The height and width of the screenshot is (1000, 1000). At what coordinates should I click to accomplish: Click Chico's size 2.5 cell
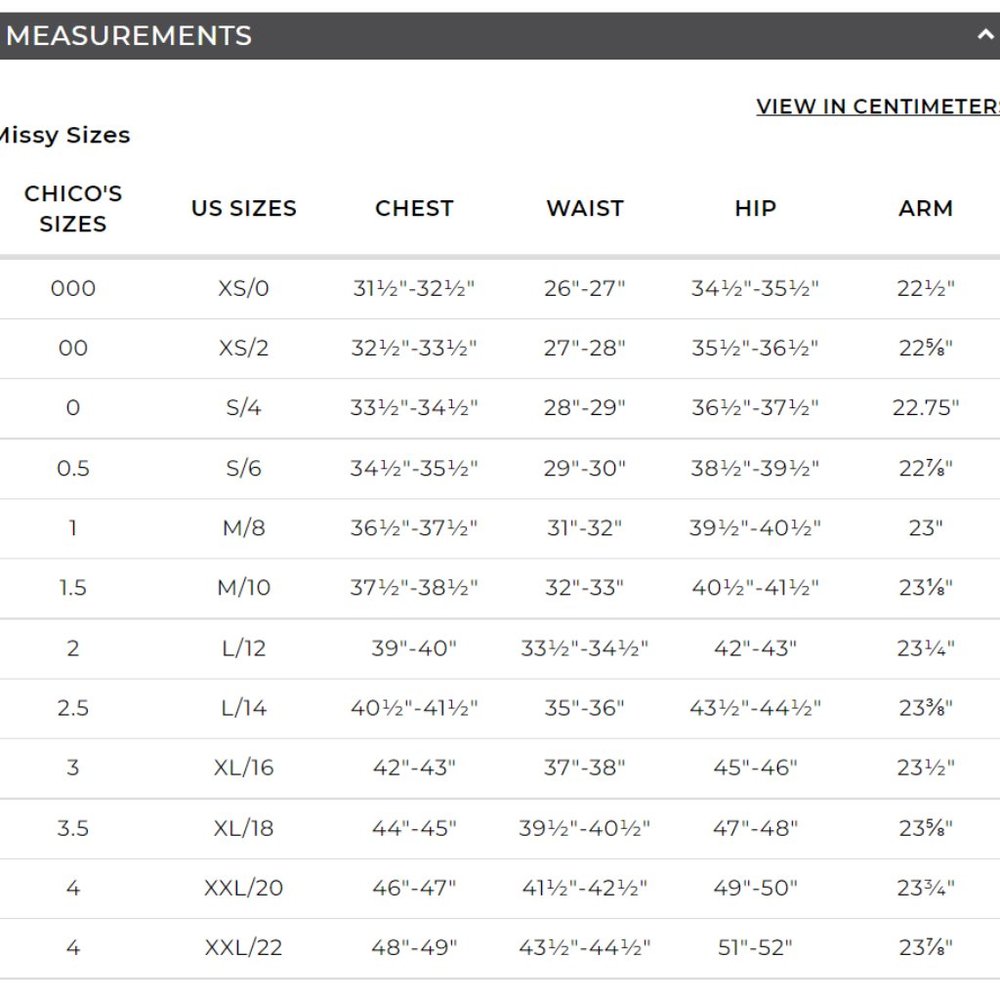[x=73, y=708]
